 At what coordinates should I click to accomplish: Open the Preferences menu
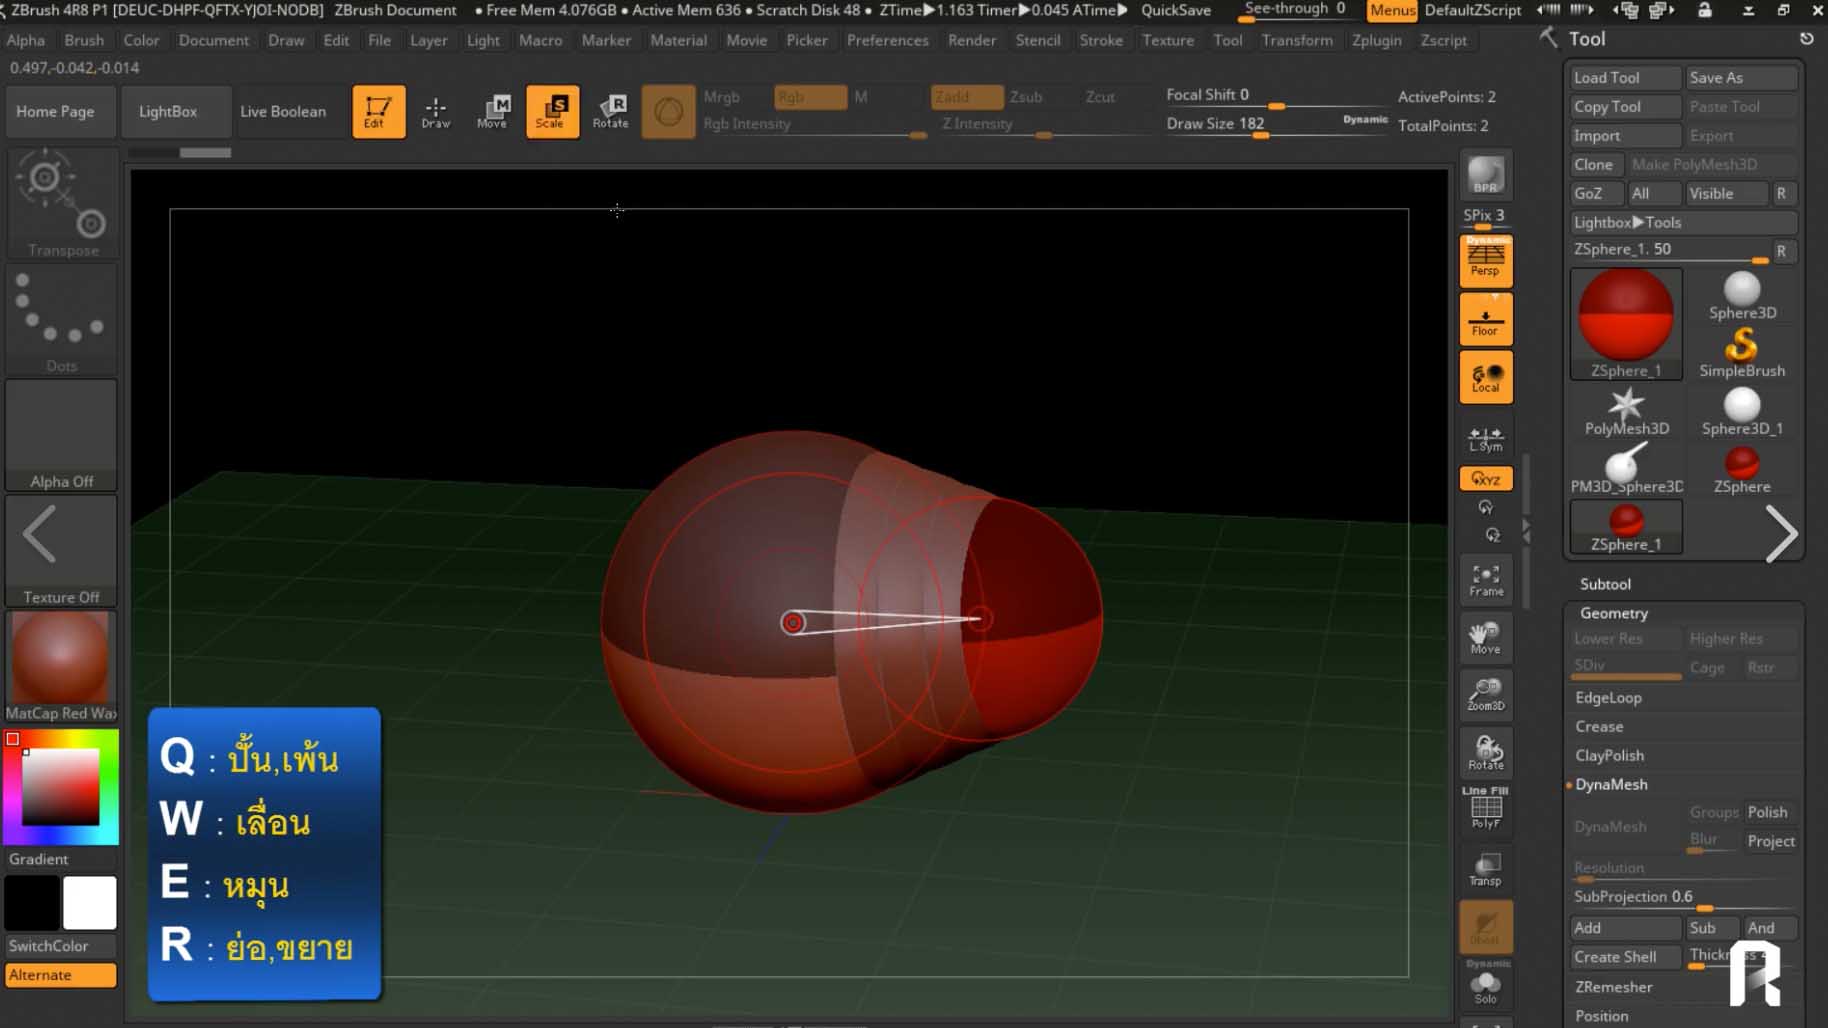pos(887,40)
